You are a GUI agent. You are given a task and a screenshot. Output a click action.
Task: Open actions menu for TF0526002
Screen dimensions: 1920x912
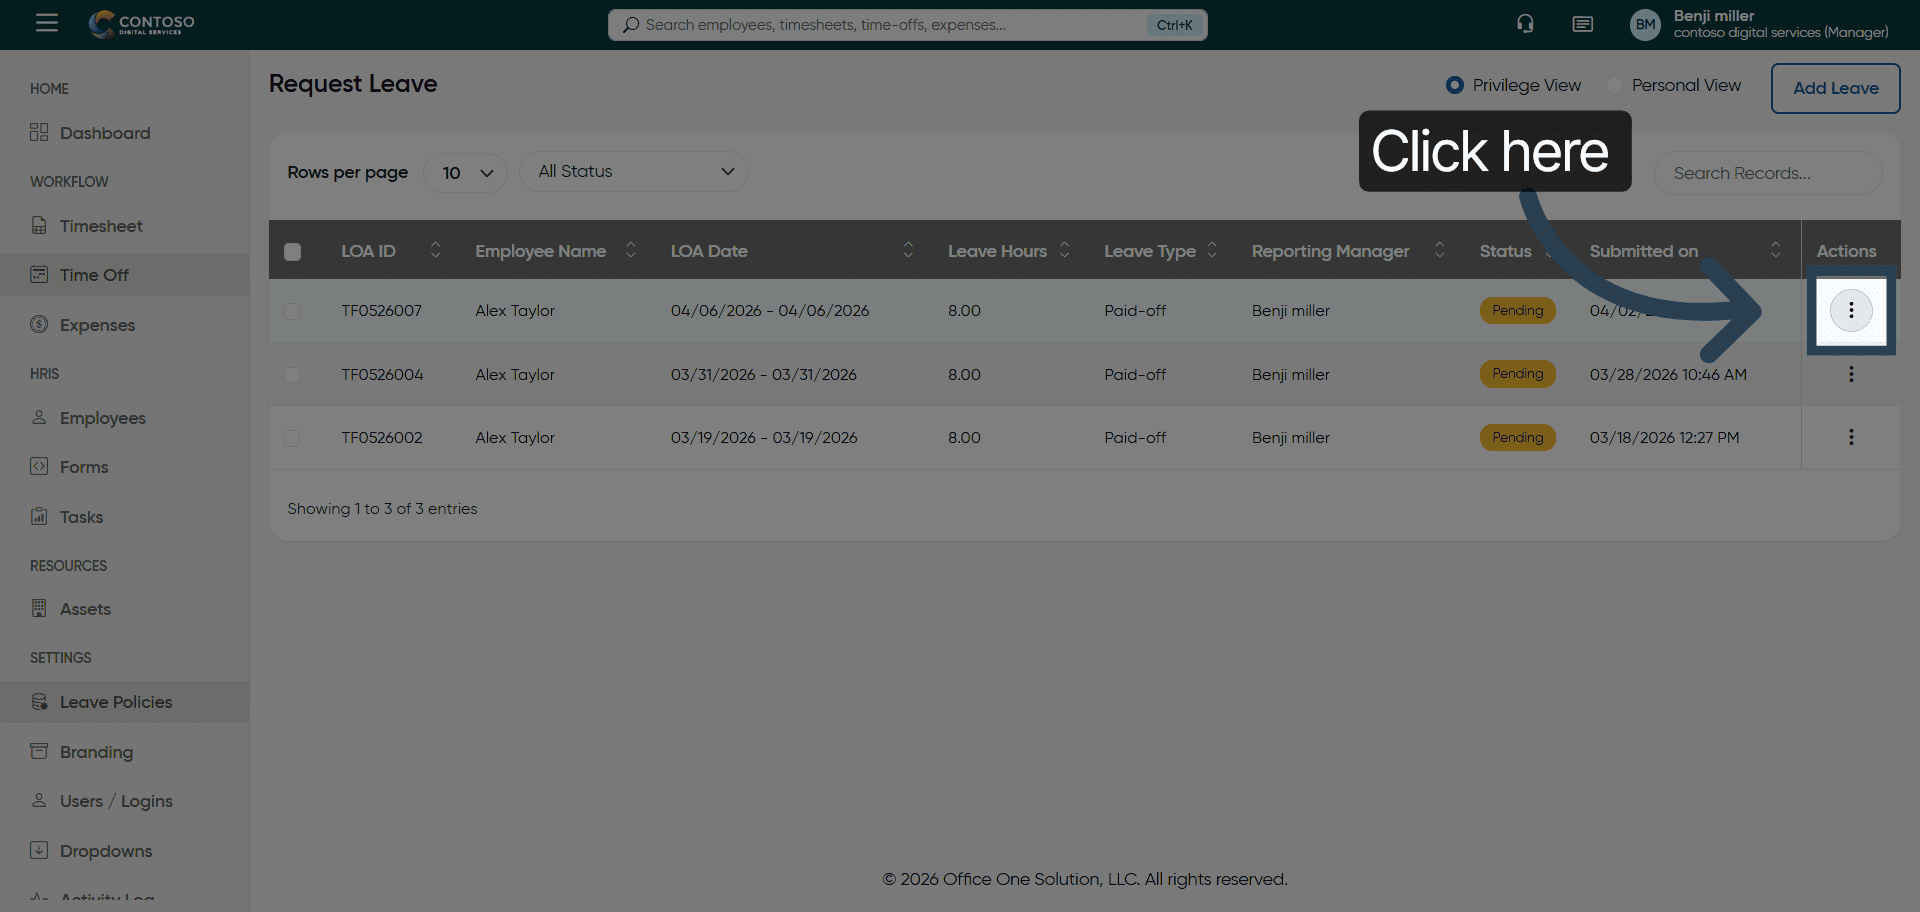click(1850, 437)
